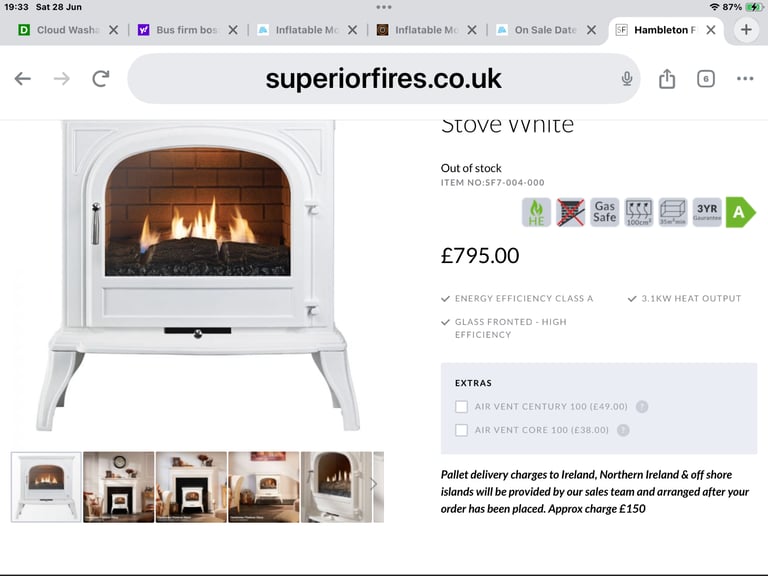Advance the thumbnail gallery with right chevron
The height and width of the screenshot is (576, 768).
pyautogui.click(x=373, y=484)
